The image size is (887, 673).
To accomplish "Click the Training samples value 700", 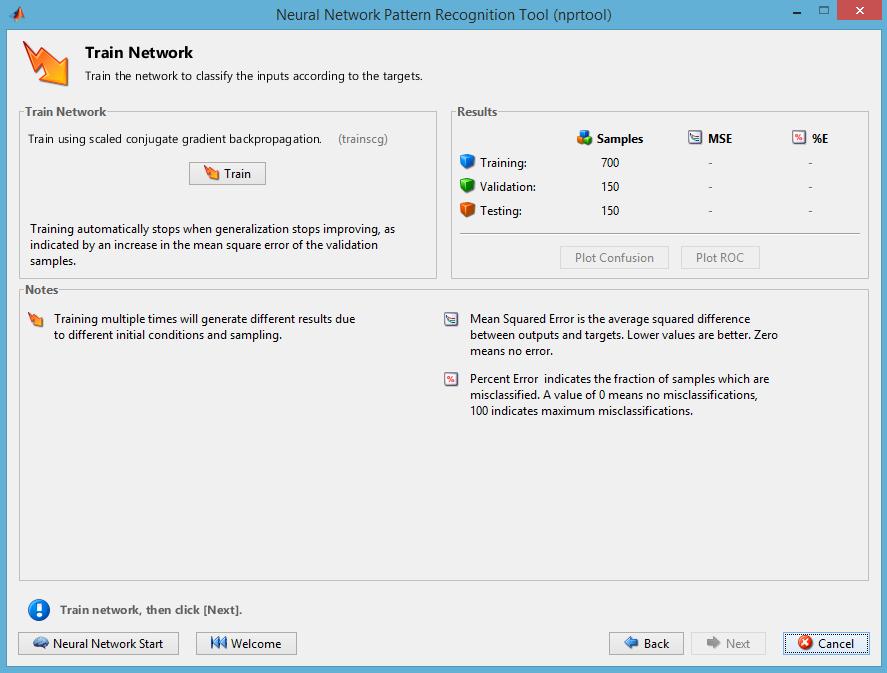I will tap(610, 163).
